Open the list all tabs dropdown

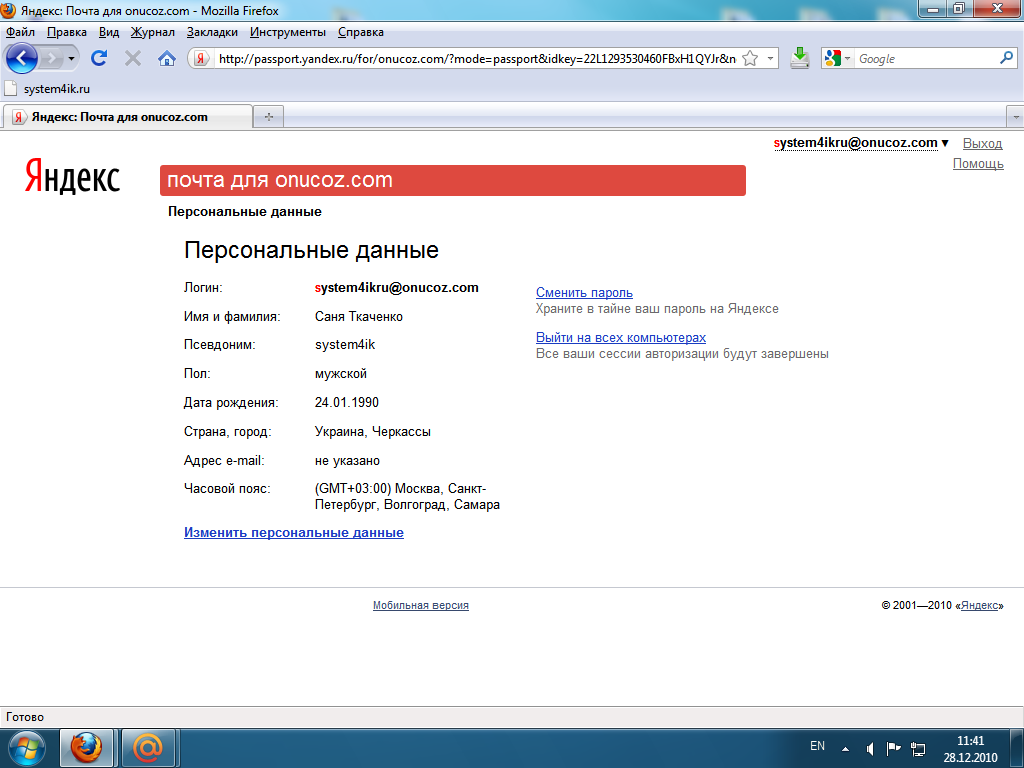coord(1015,118)
